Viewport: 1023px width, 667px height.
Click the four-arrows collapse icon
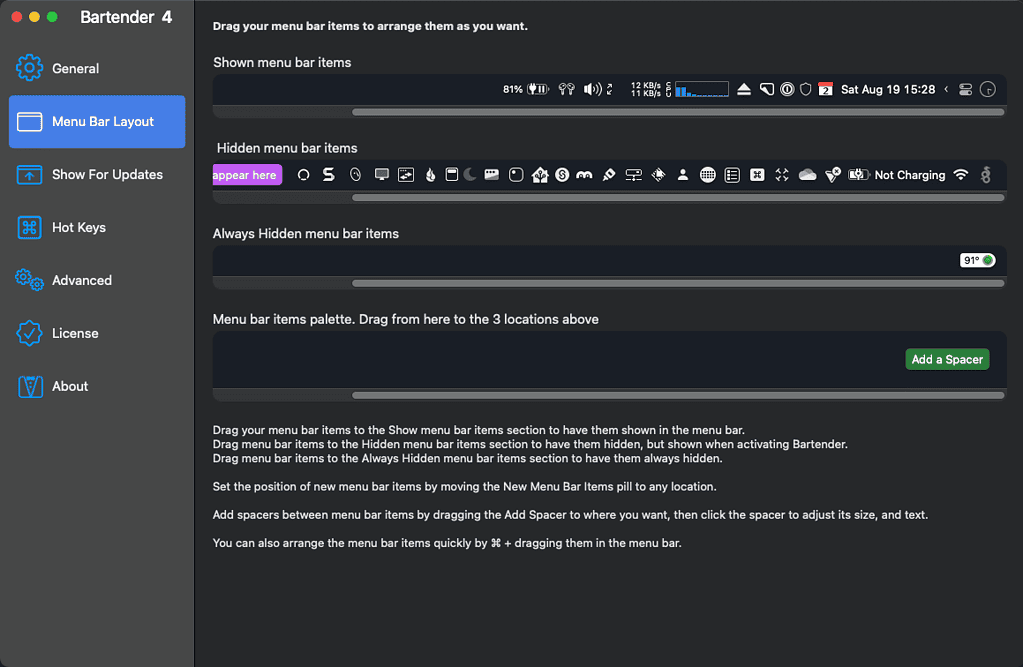click(782, 174)
